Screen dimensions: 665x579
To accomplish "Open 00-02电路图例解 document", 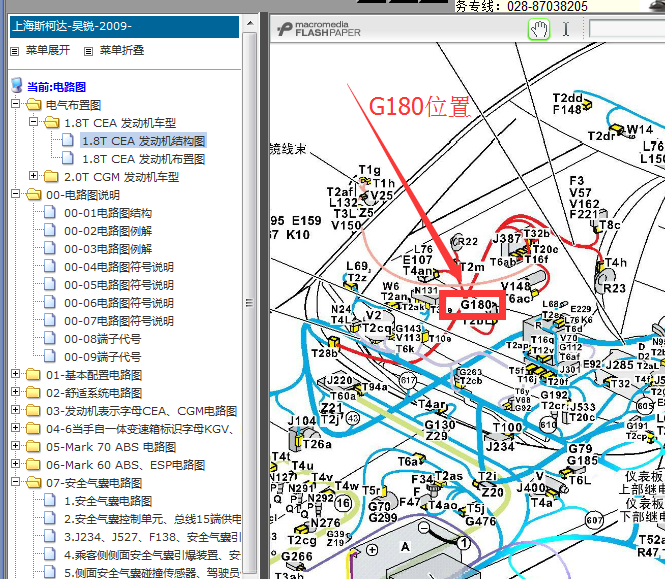I will (x=108, y=231).
